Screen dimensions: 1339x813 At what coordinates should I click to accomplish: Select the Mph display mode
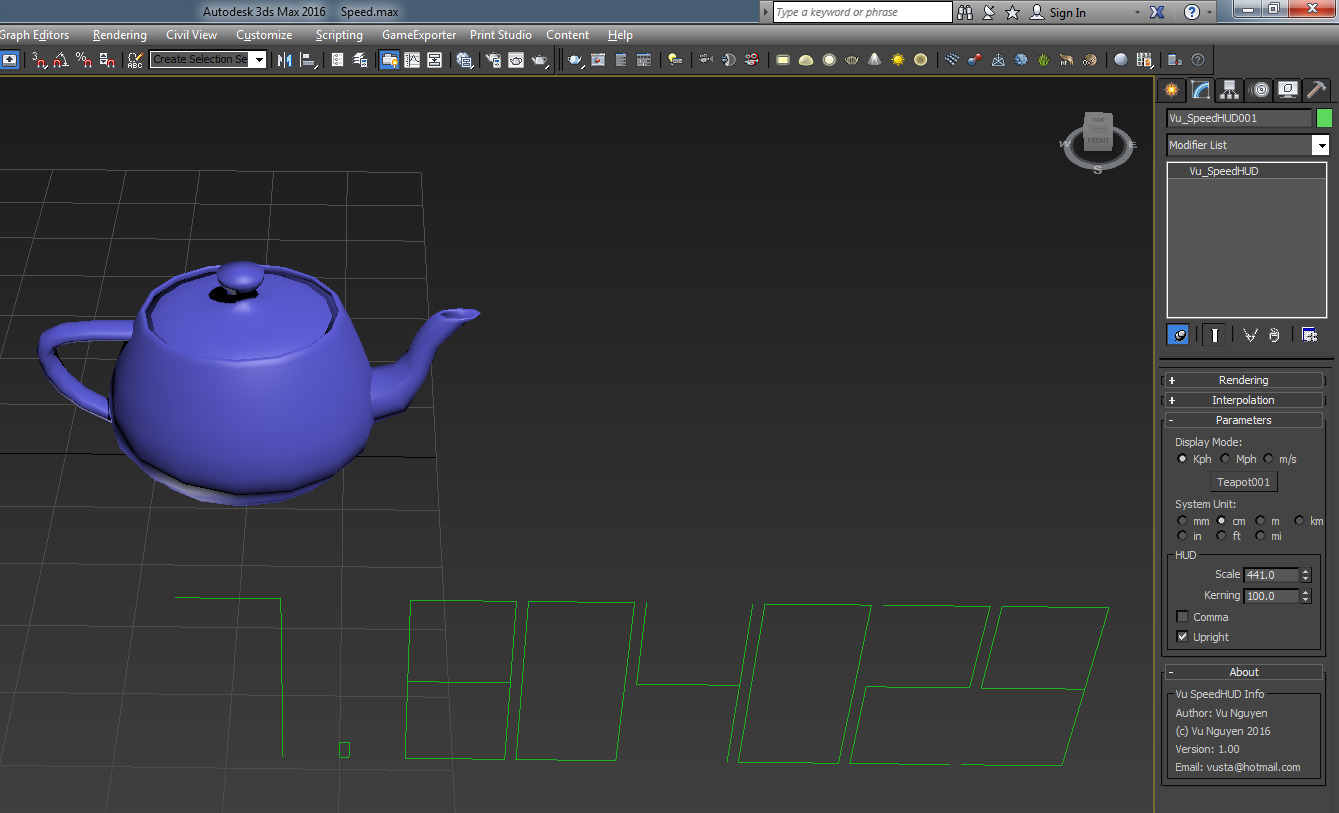[1225, 459]
